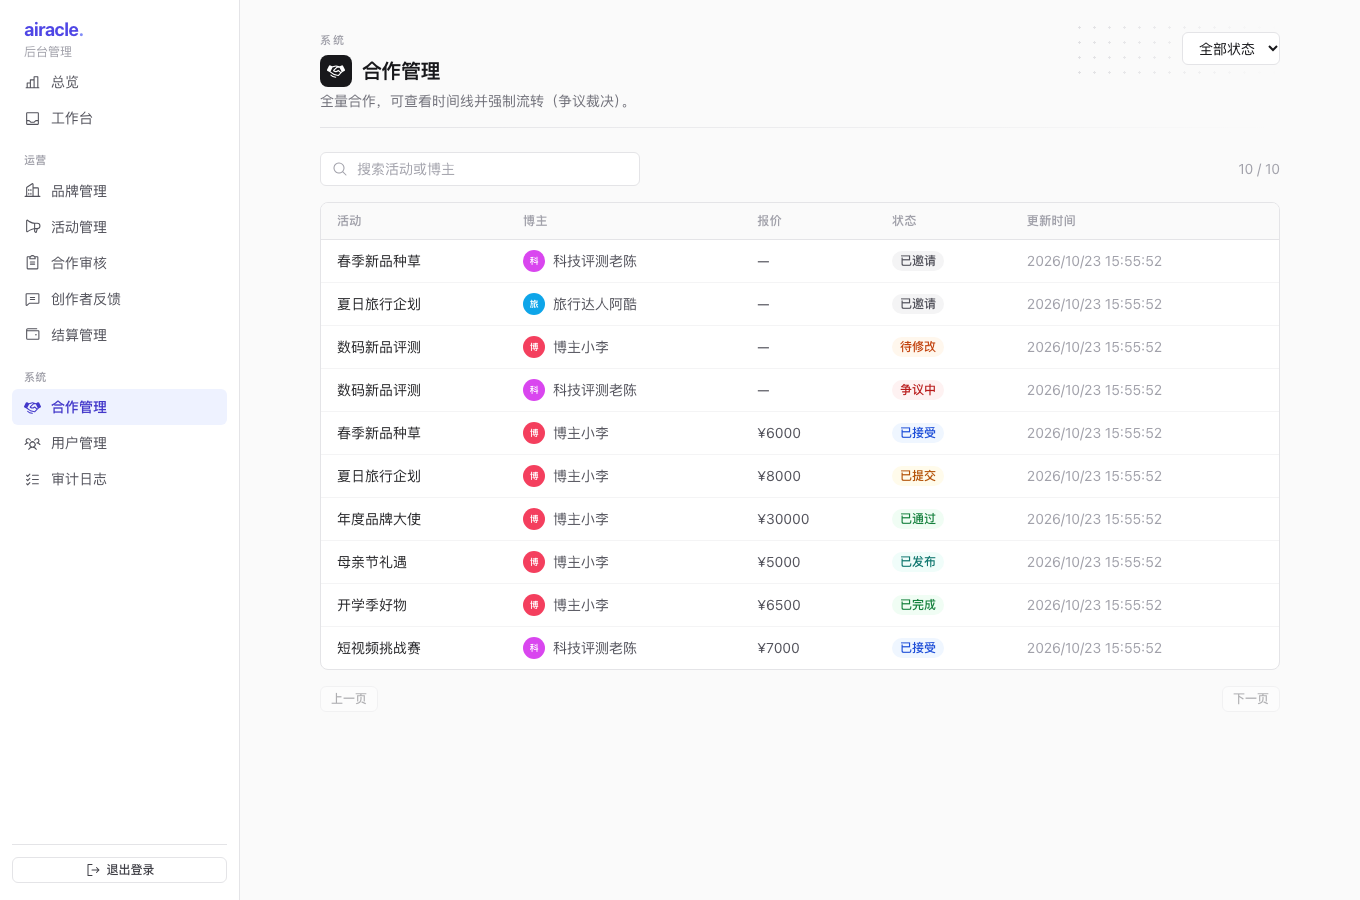The image size is (1360, 900).
Task: Click the ¥5000 quote value
Action: coord(779,562)
